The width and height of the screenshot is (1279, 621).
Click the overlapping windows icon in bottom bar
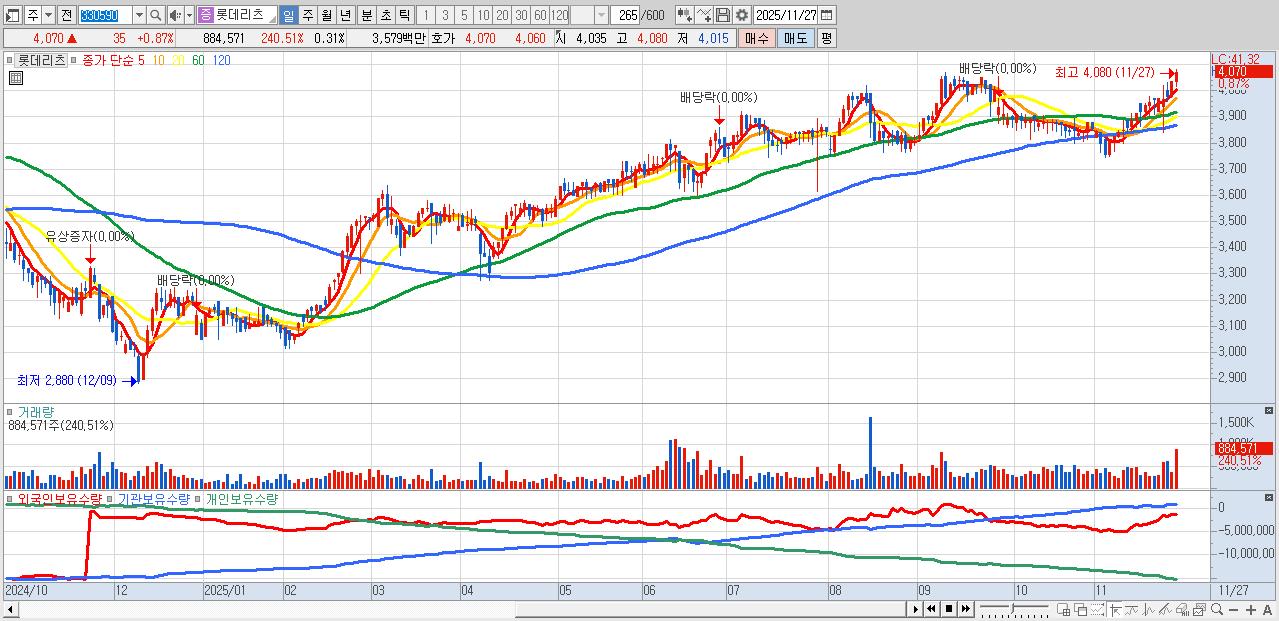(x=1080, y=609)
